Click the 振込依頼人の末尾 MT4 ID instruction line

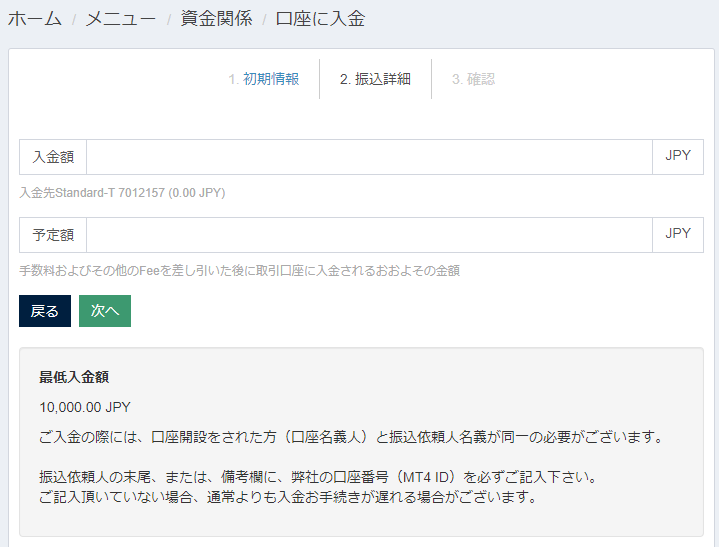[x=317, y=477]
